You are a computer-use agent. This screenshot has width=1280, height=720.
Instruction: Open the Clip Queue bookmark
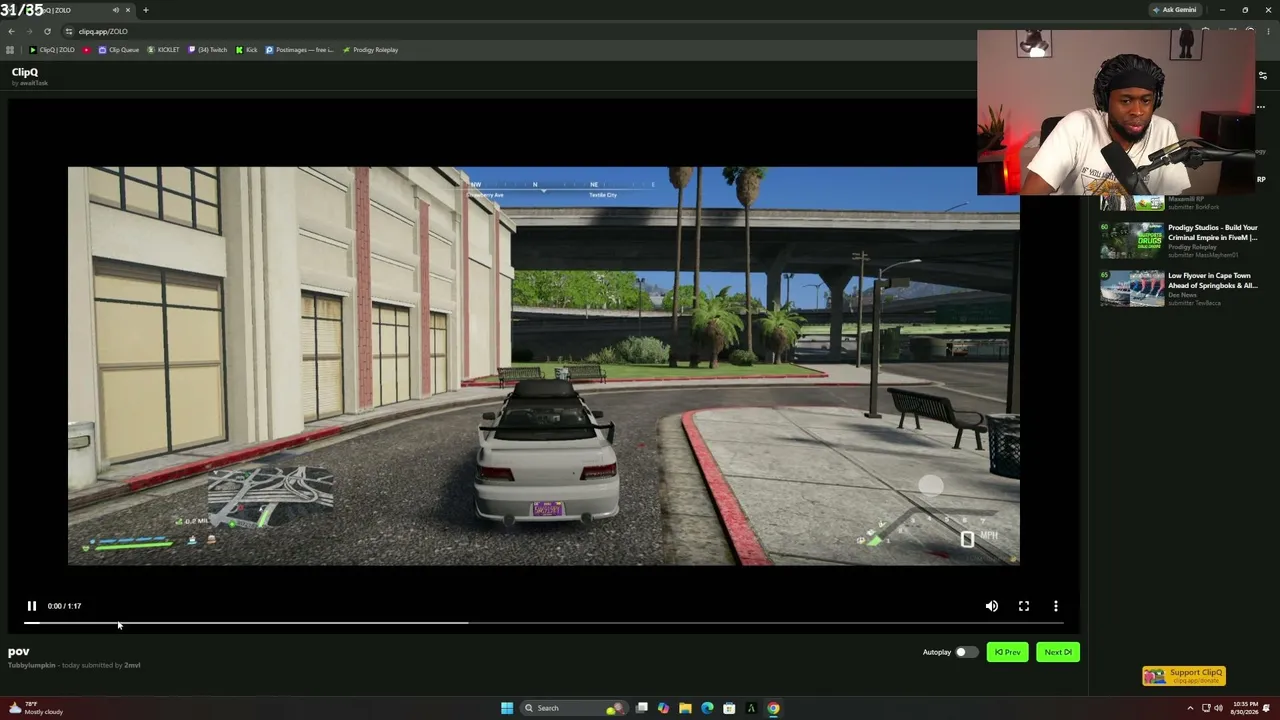(x=119, y=50)
